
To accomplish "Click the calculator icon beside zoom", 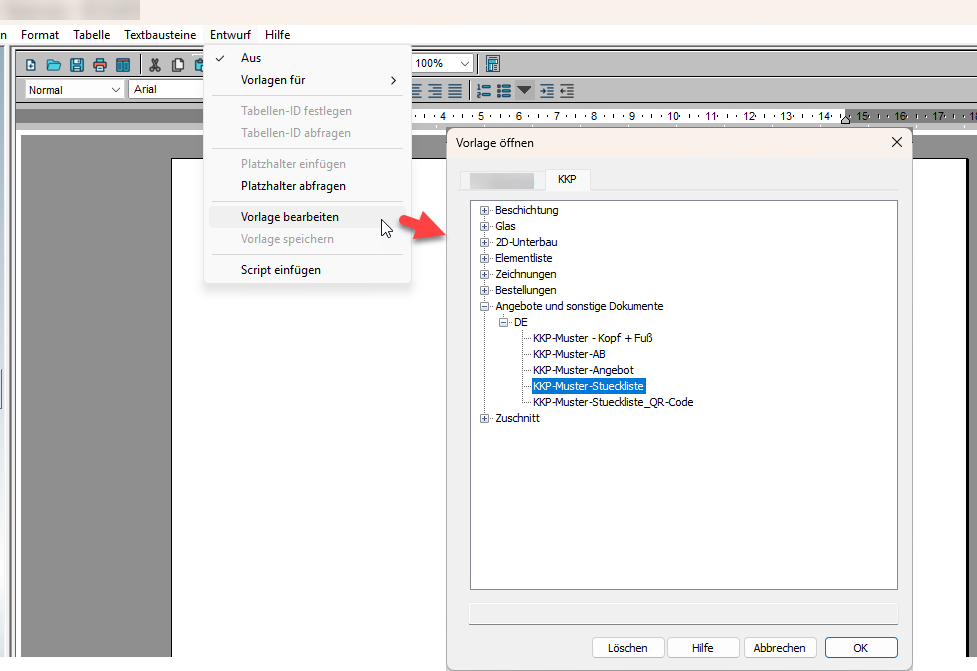I will click(493, 64).
